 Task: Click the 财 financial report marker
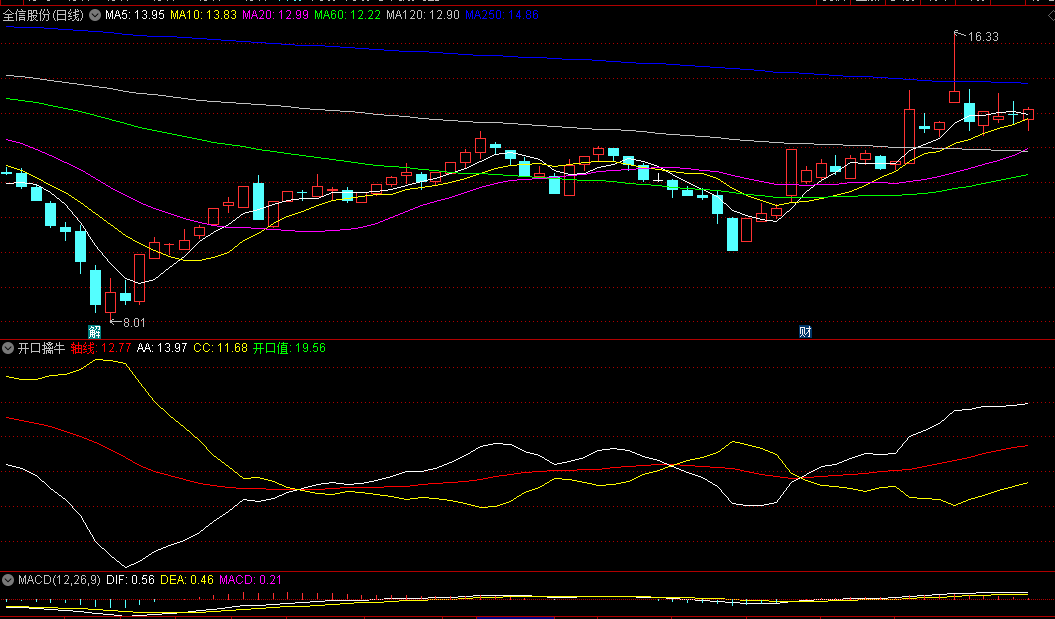[805, 331]
